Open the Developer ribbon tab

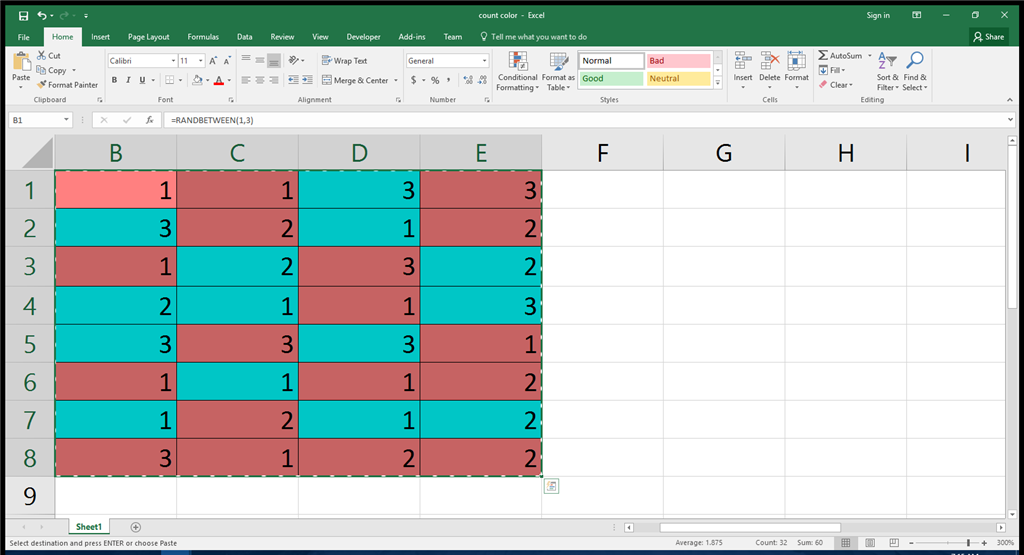(363, 37)
